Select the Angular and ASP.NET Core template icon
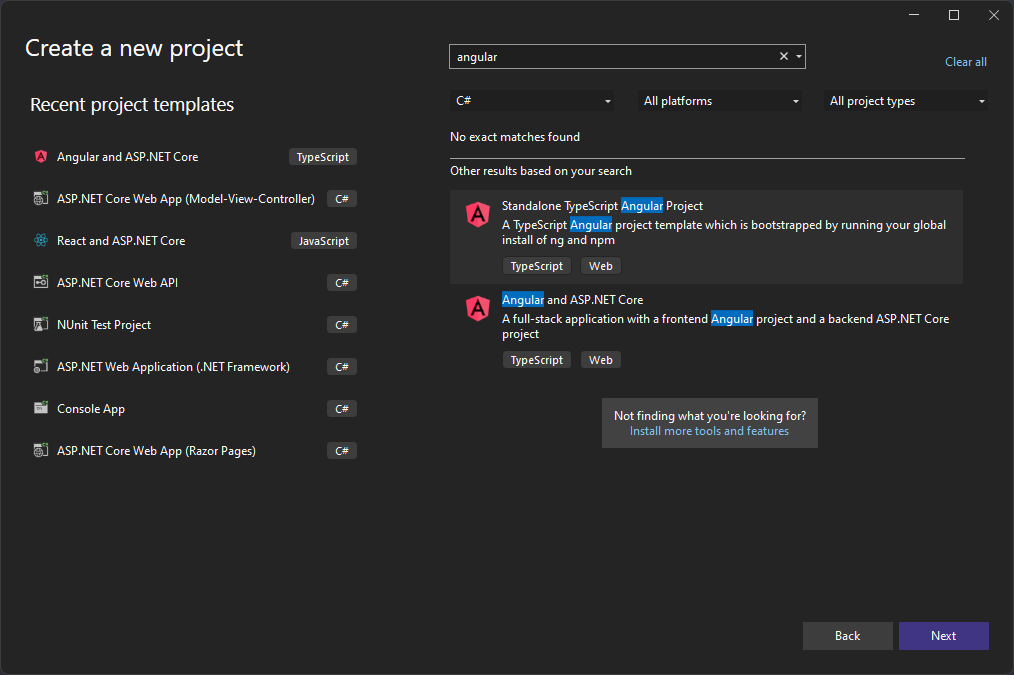The image size is (1014, 675). [x=40, y=156]
